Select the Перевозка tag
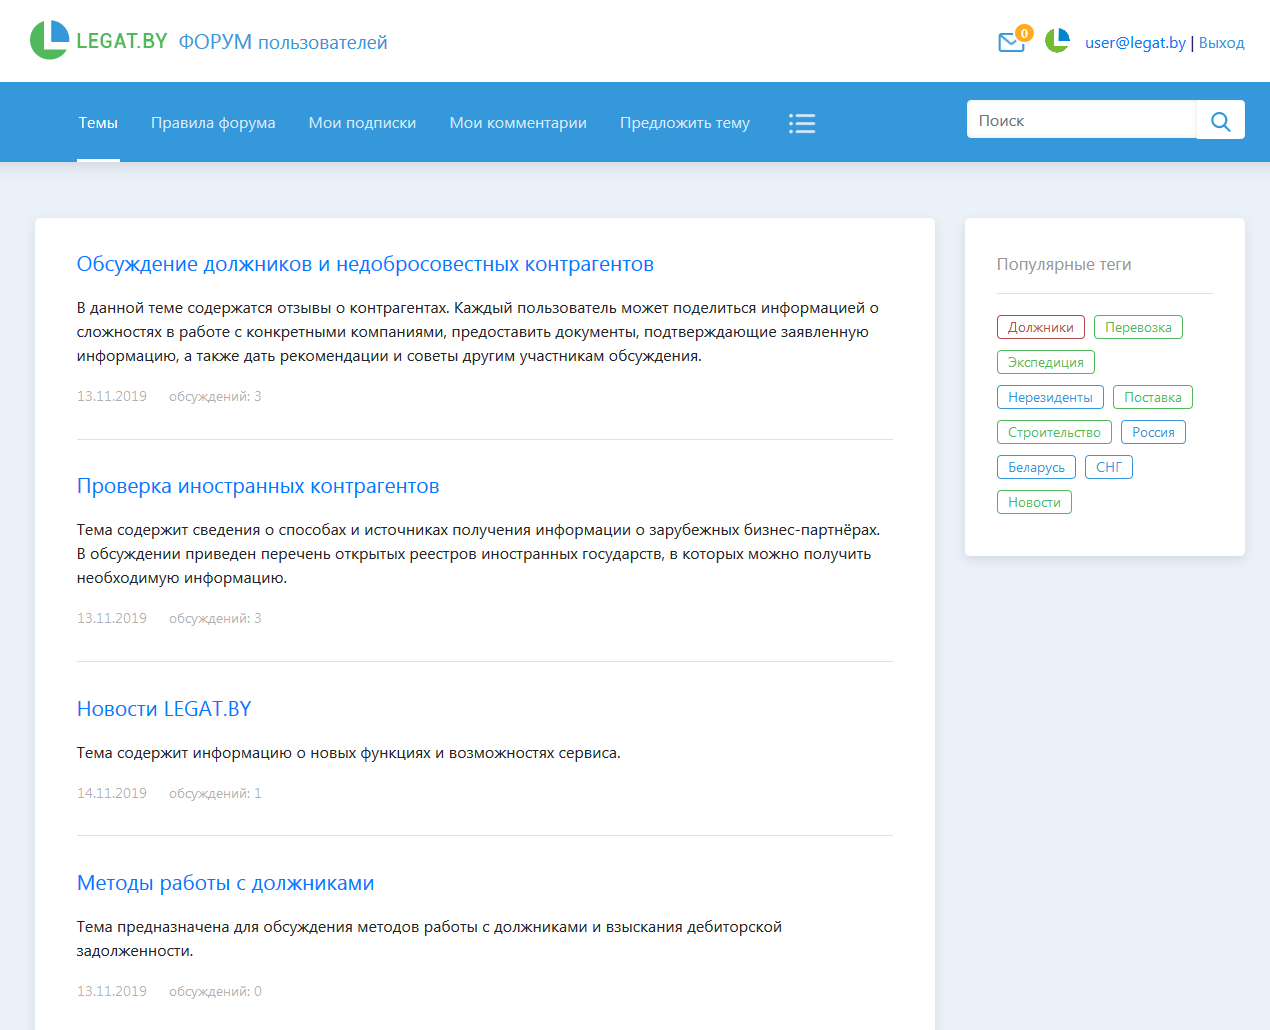The width and height of the screenshot is (1270, 1030). (1138, 326)
